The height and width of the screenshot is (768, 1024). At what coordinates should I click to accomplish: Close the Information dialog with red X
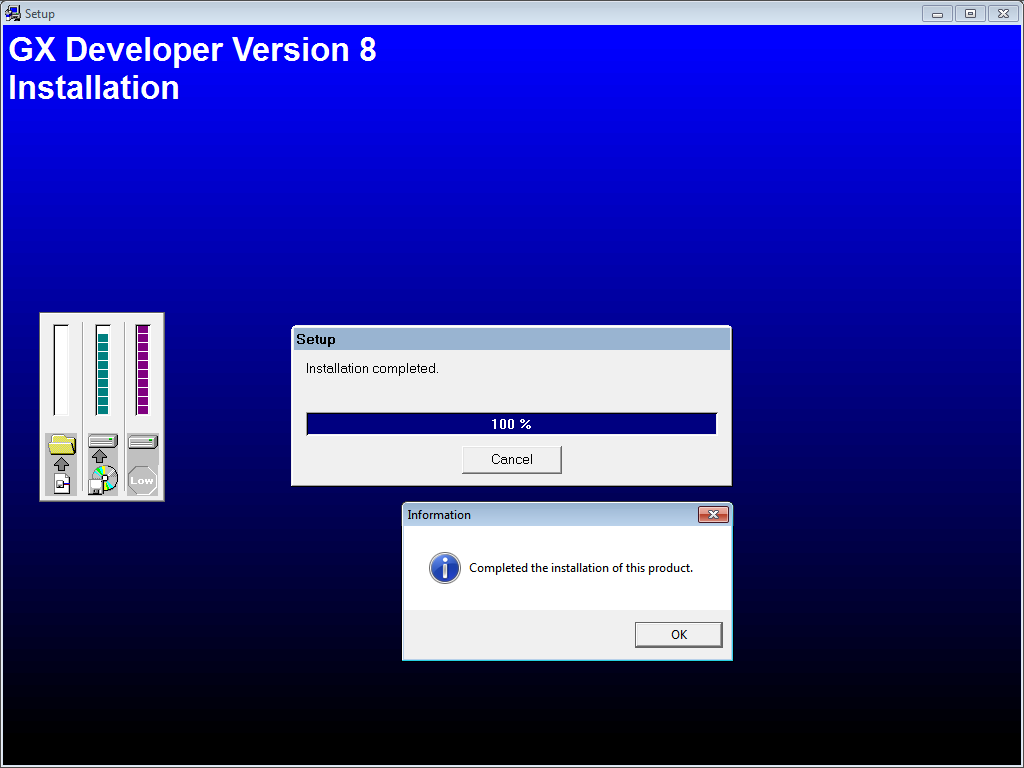click(x=713, y=515)
